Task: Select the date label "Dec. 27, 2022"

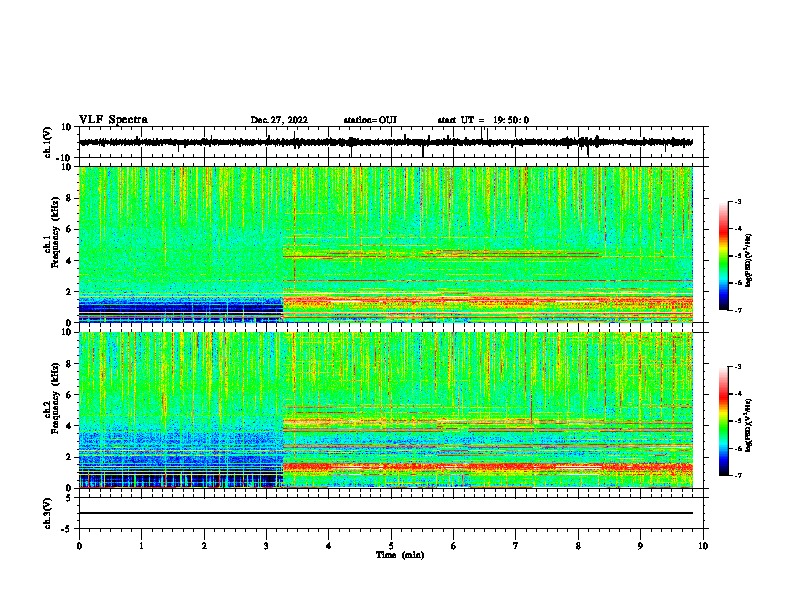Action: (x=279, y=120)
